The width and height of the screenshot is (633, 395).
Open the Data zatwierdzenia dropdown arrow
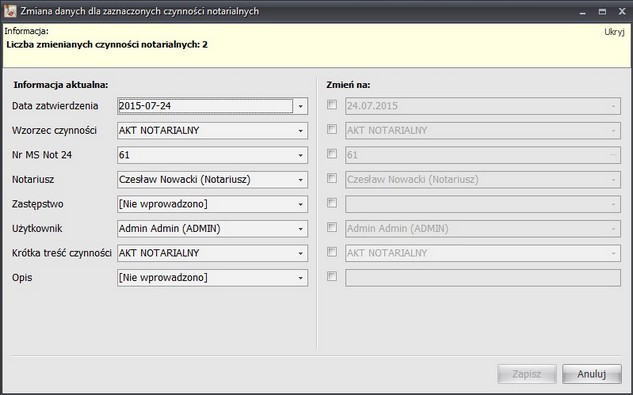(x=300, y=106)
